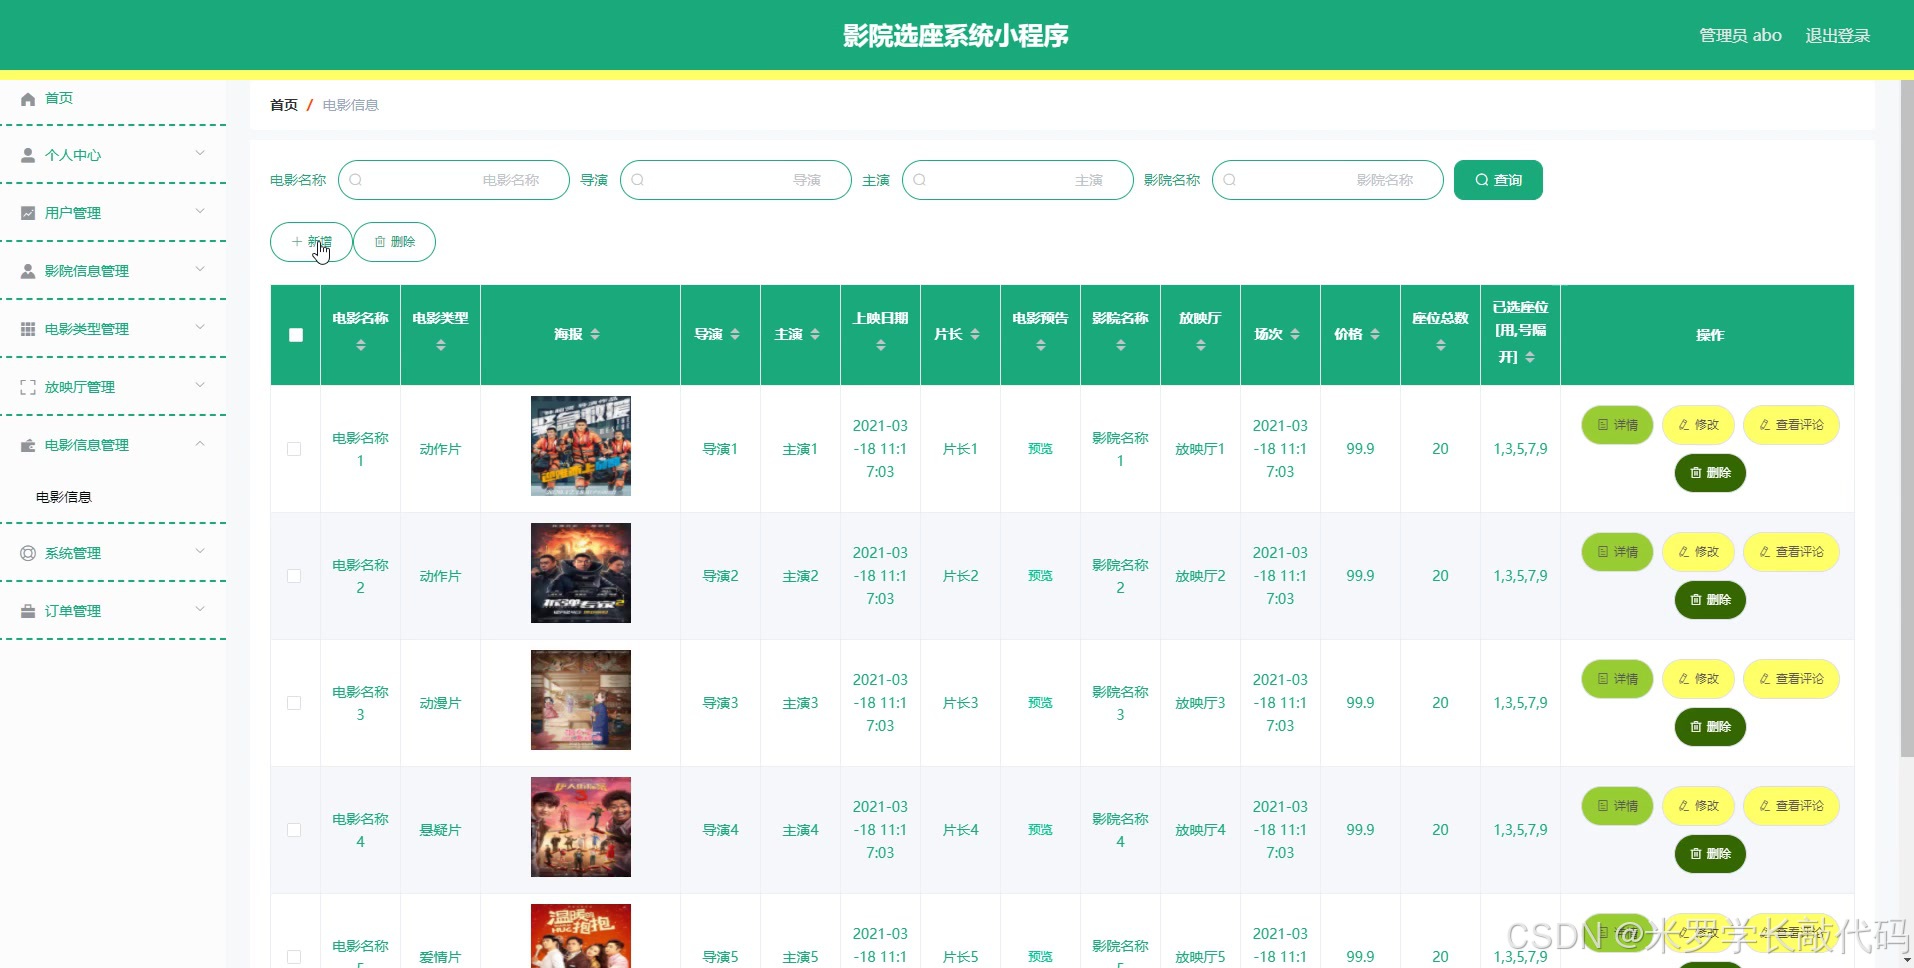Click the lifebuoy icon beside 系统管理
Screen dimensions: 1914x968
click(28, 553)
